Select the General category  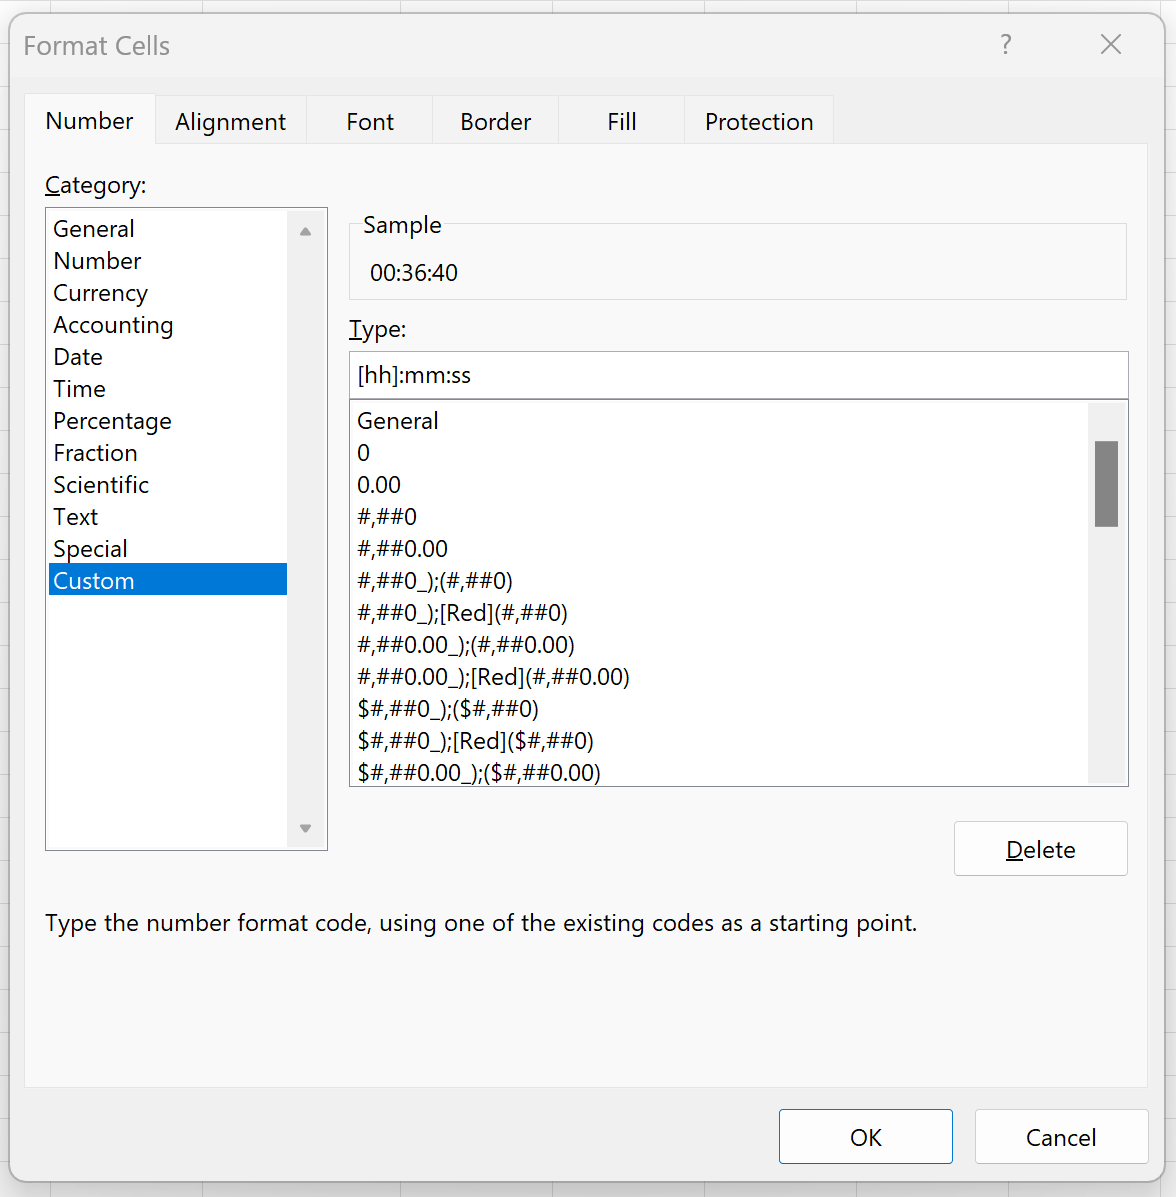tap(168, 228)
